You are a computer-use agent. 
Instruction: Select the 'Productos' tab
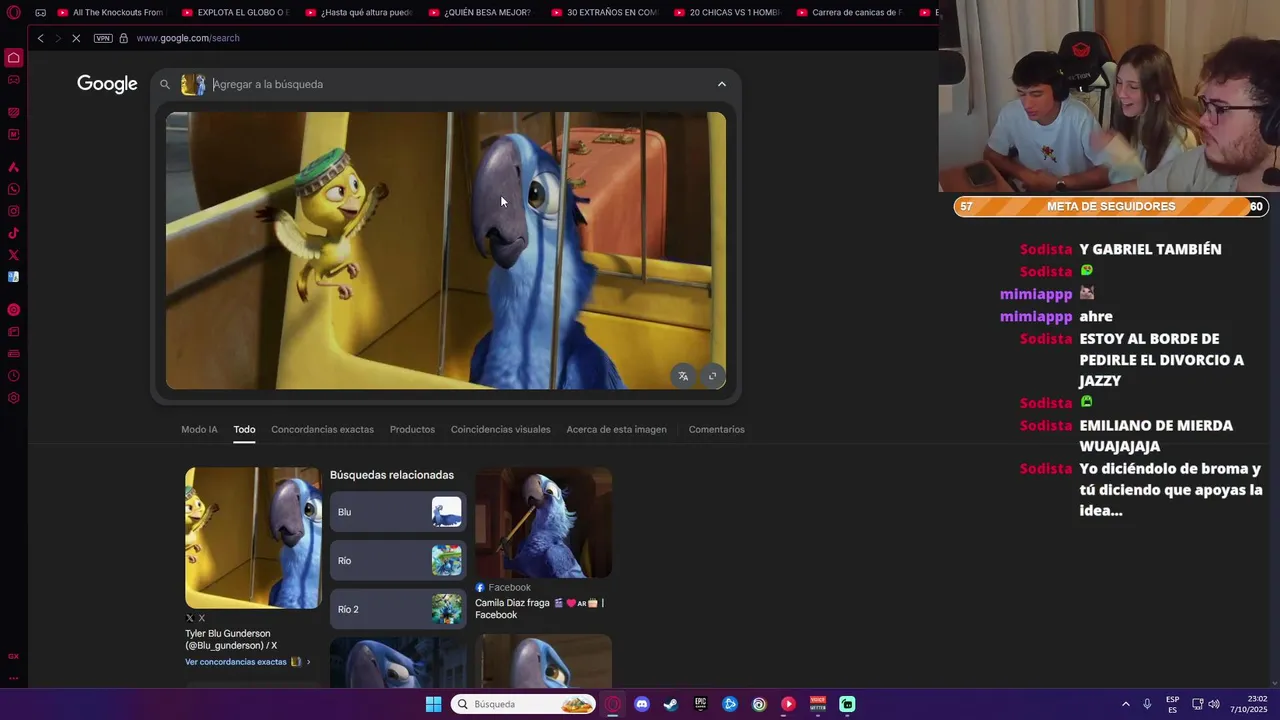(x=412, y=429)
